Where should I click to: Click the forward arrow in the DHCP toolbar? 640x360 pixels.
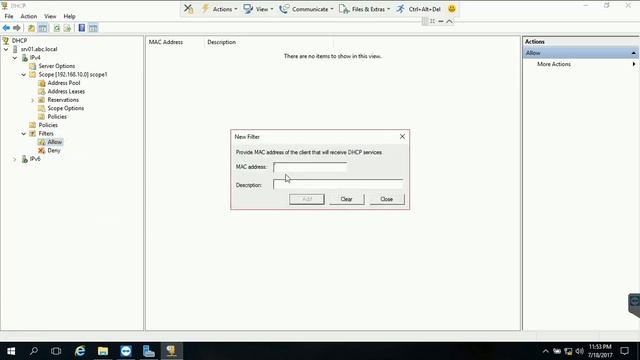[x=17, y=28]
